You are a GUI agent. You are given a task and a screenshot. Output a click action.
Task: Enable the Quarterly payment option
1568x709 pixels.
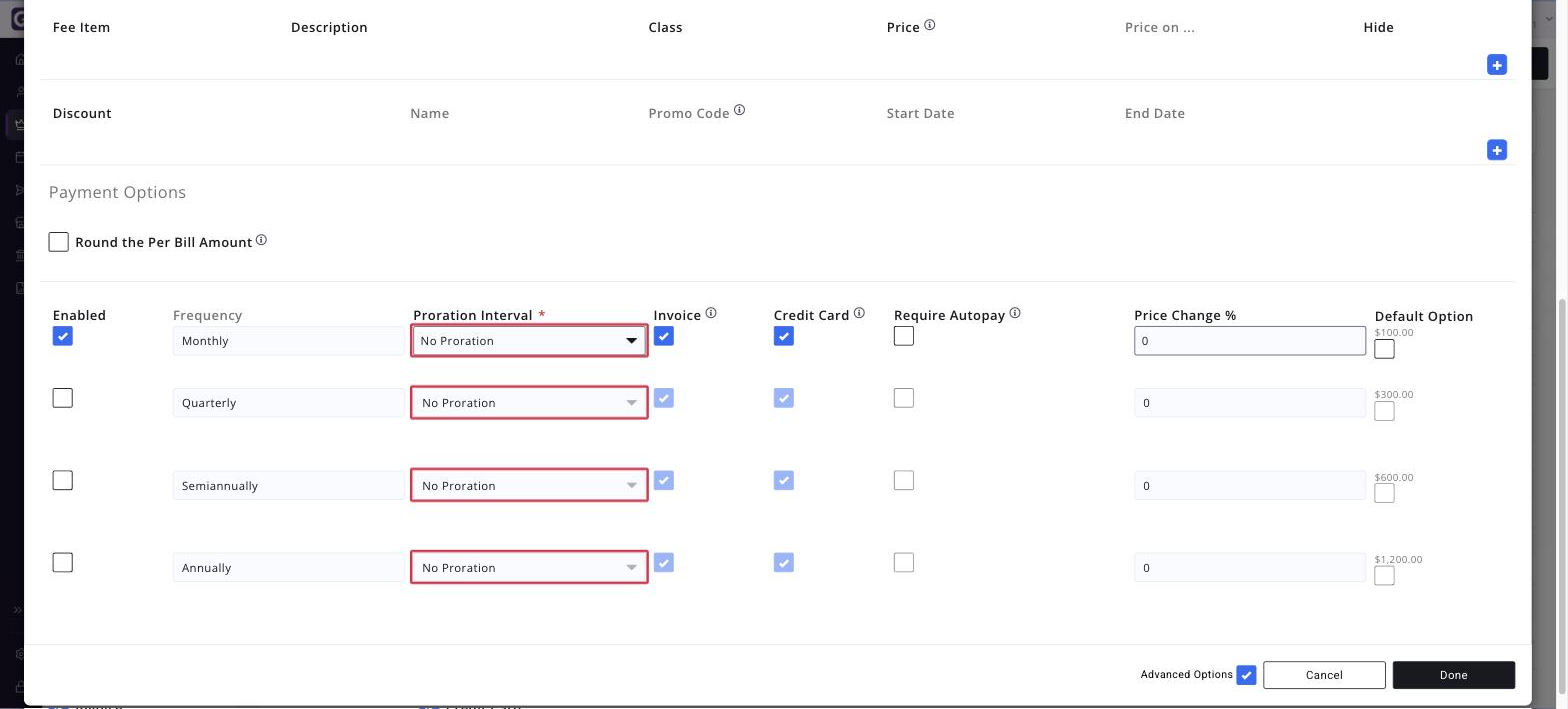[x=63, y=398]
